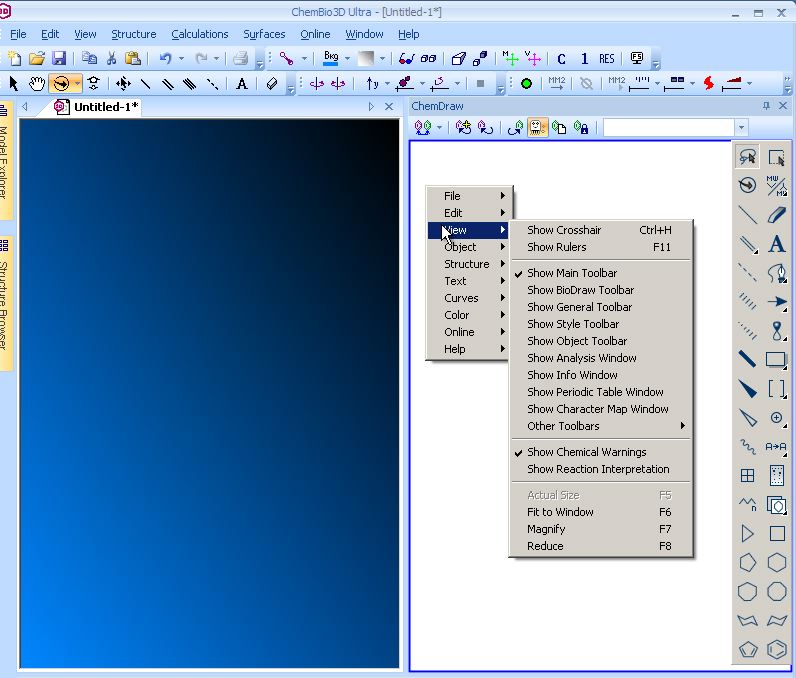Choose Reduce from View submenu

coord(601,547)
